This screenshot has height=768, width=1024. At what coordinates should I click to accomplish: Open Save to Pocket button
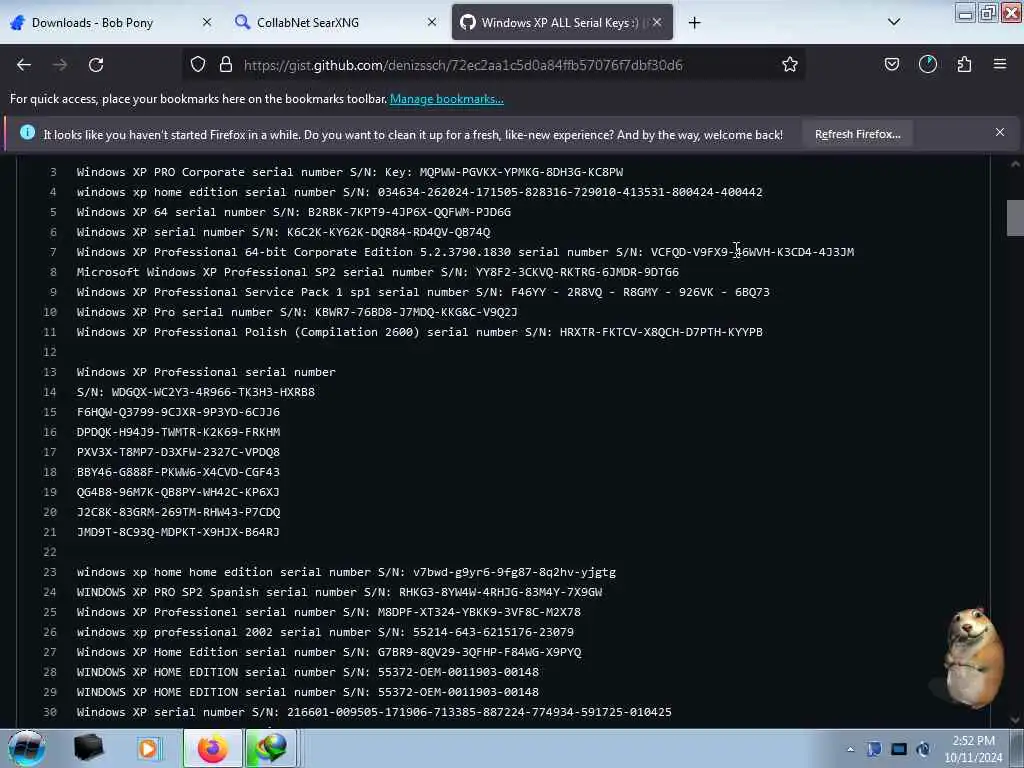pos(891,64)
